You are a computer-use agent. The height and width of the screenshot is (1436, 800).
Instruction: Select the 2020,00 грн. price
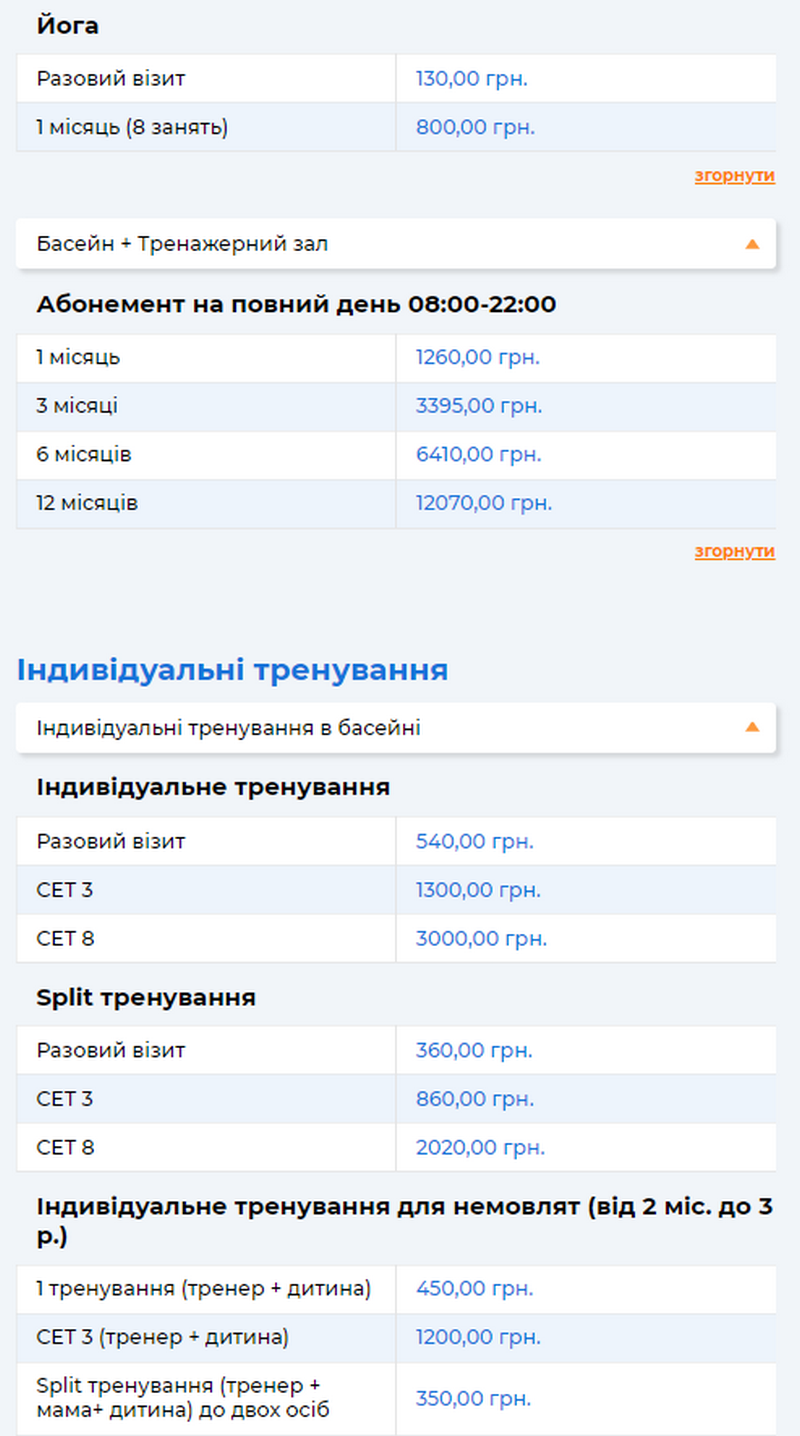tap(480, 1147)
